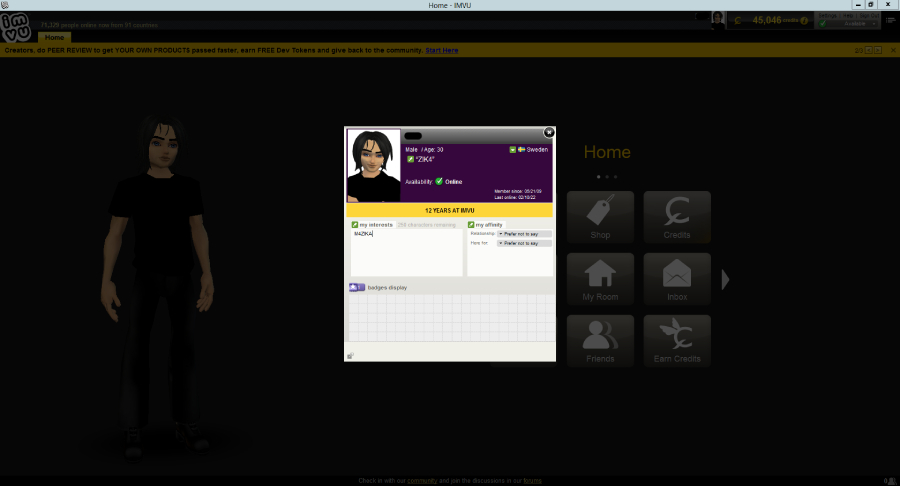Image resolution: width=900 pixels, height=486 pixels.
Task: Click Sign Out in header
Action: (868, 15)
